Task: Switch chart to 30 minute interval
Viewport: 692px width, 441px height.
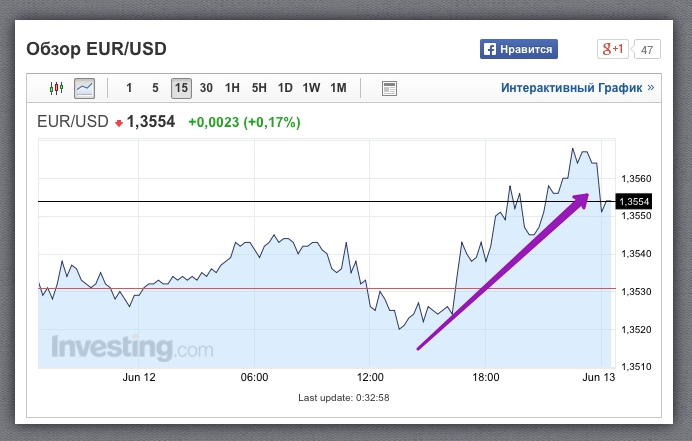Action: [x=206, y=88]
